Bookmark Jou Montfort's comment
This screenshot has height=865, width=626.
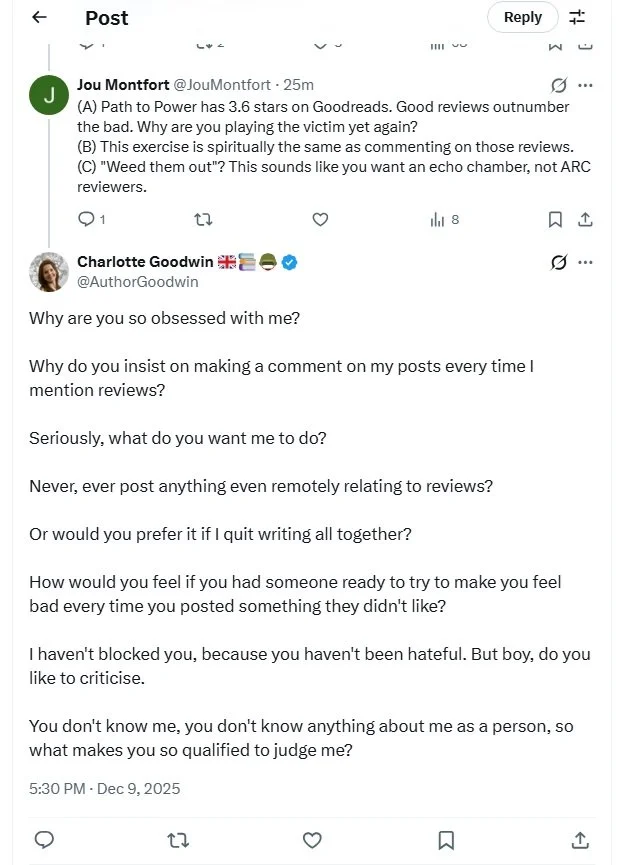click(555, 220)
